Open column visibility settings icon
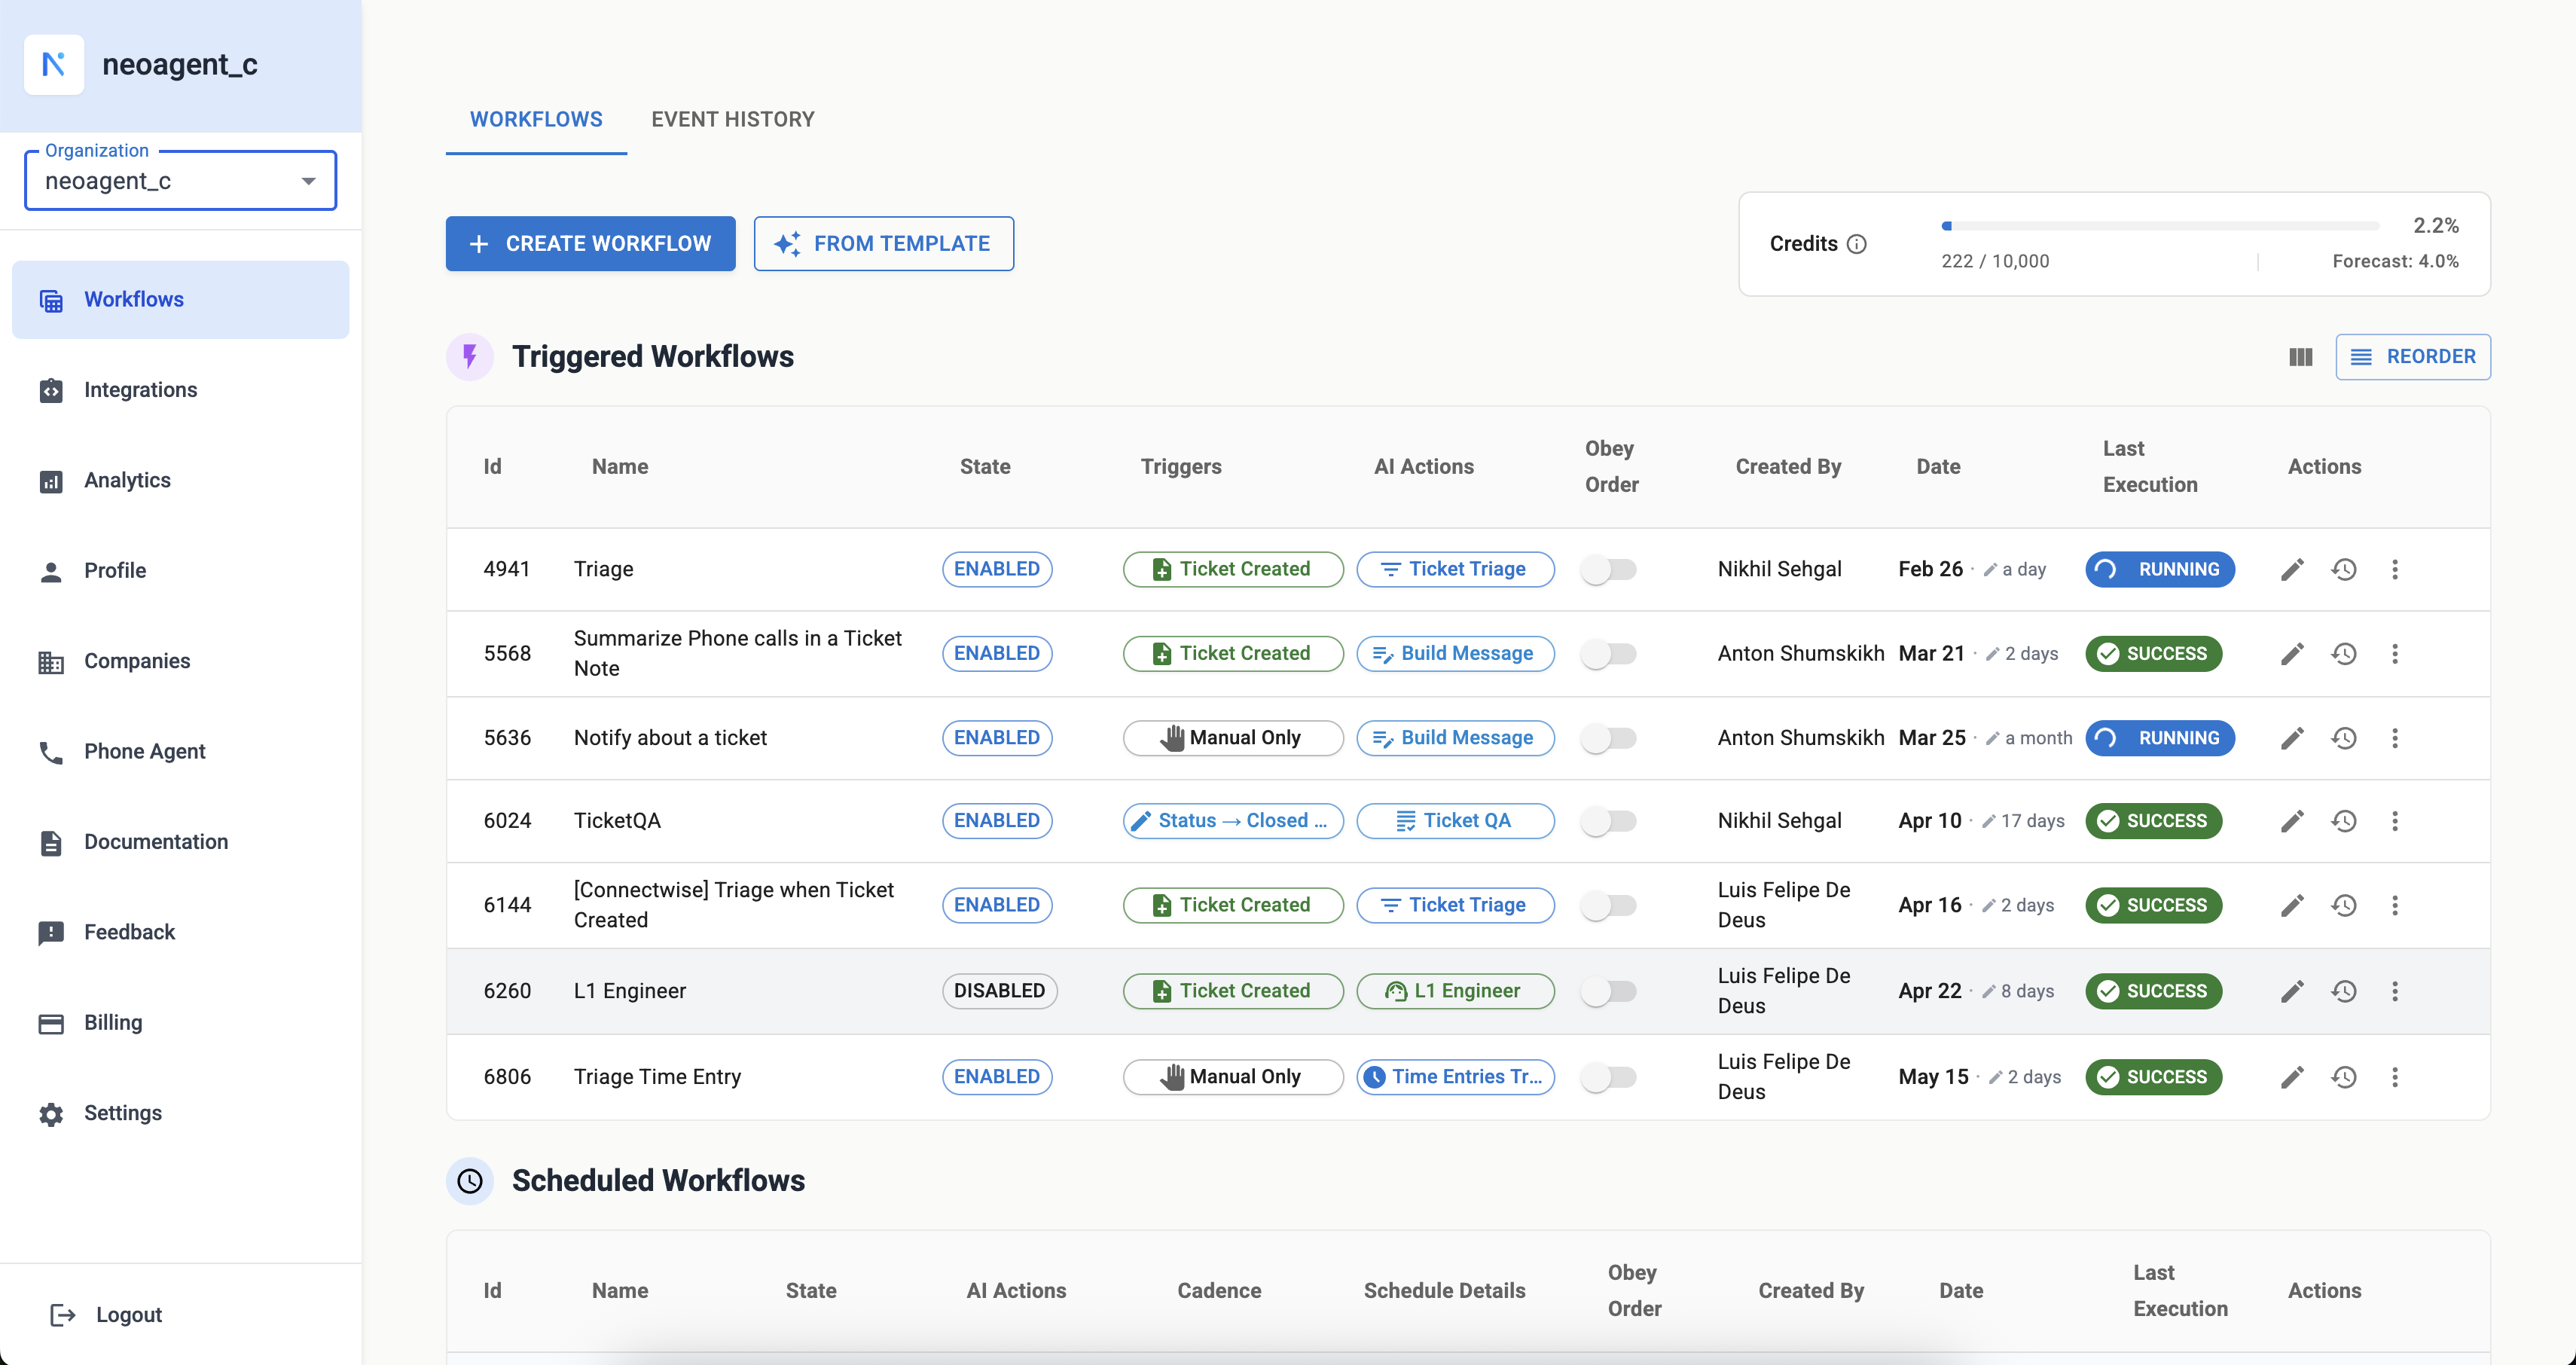This screenshot has height=1365, width=2576. (2300, 357)
